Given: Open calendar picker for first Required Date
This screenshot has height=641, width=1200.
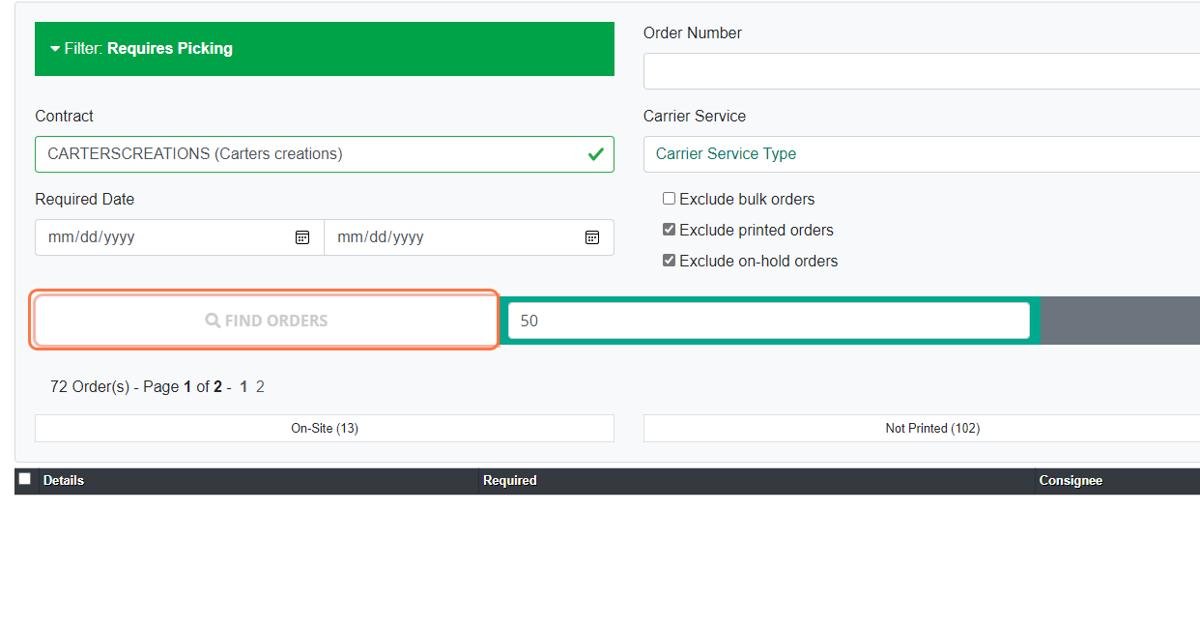Looking at the screenshot, I should click(302, 237).
